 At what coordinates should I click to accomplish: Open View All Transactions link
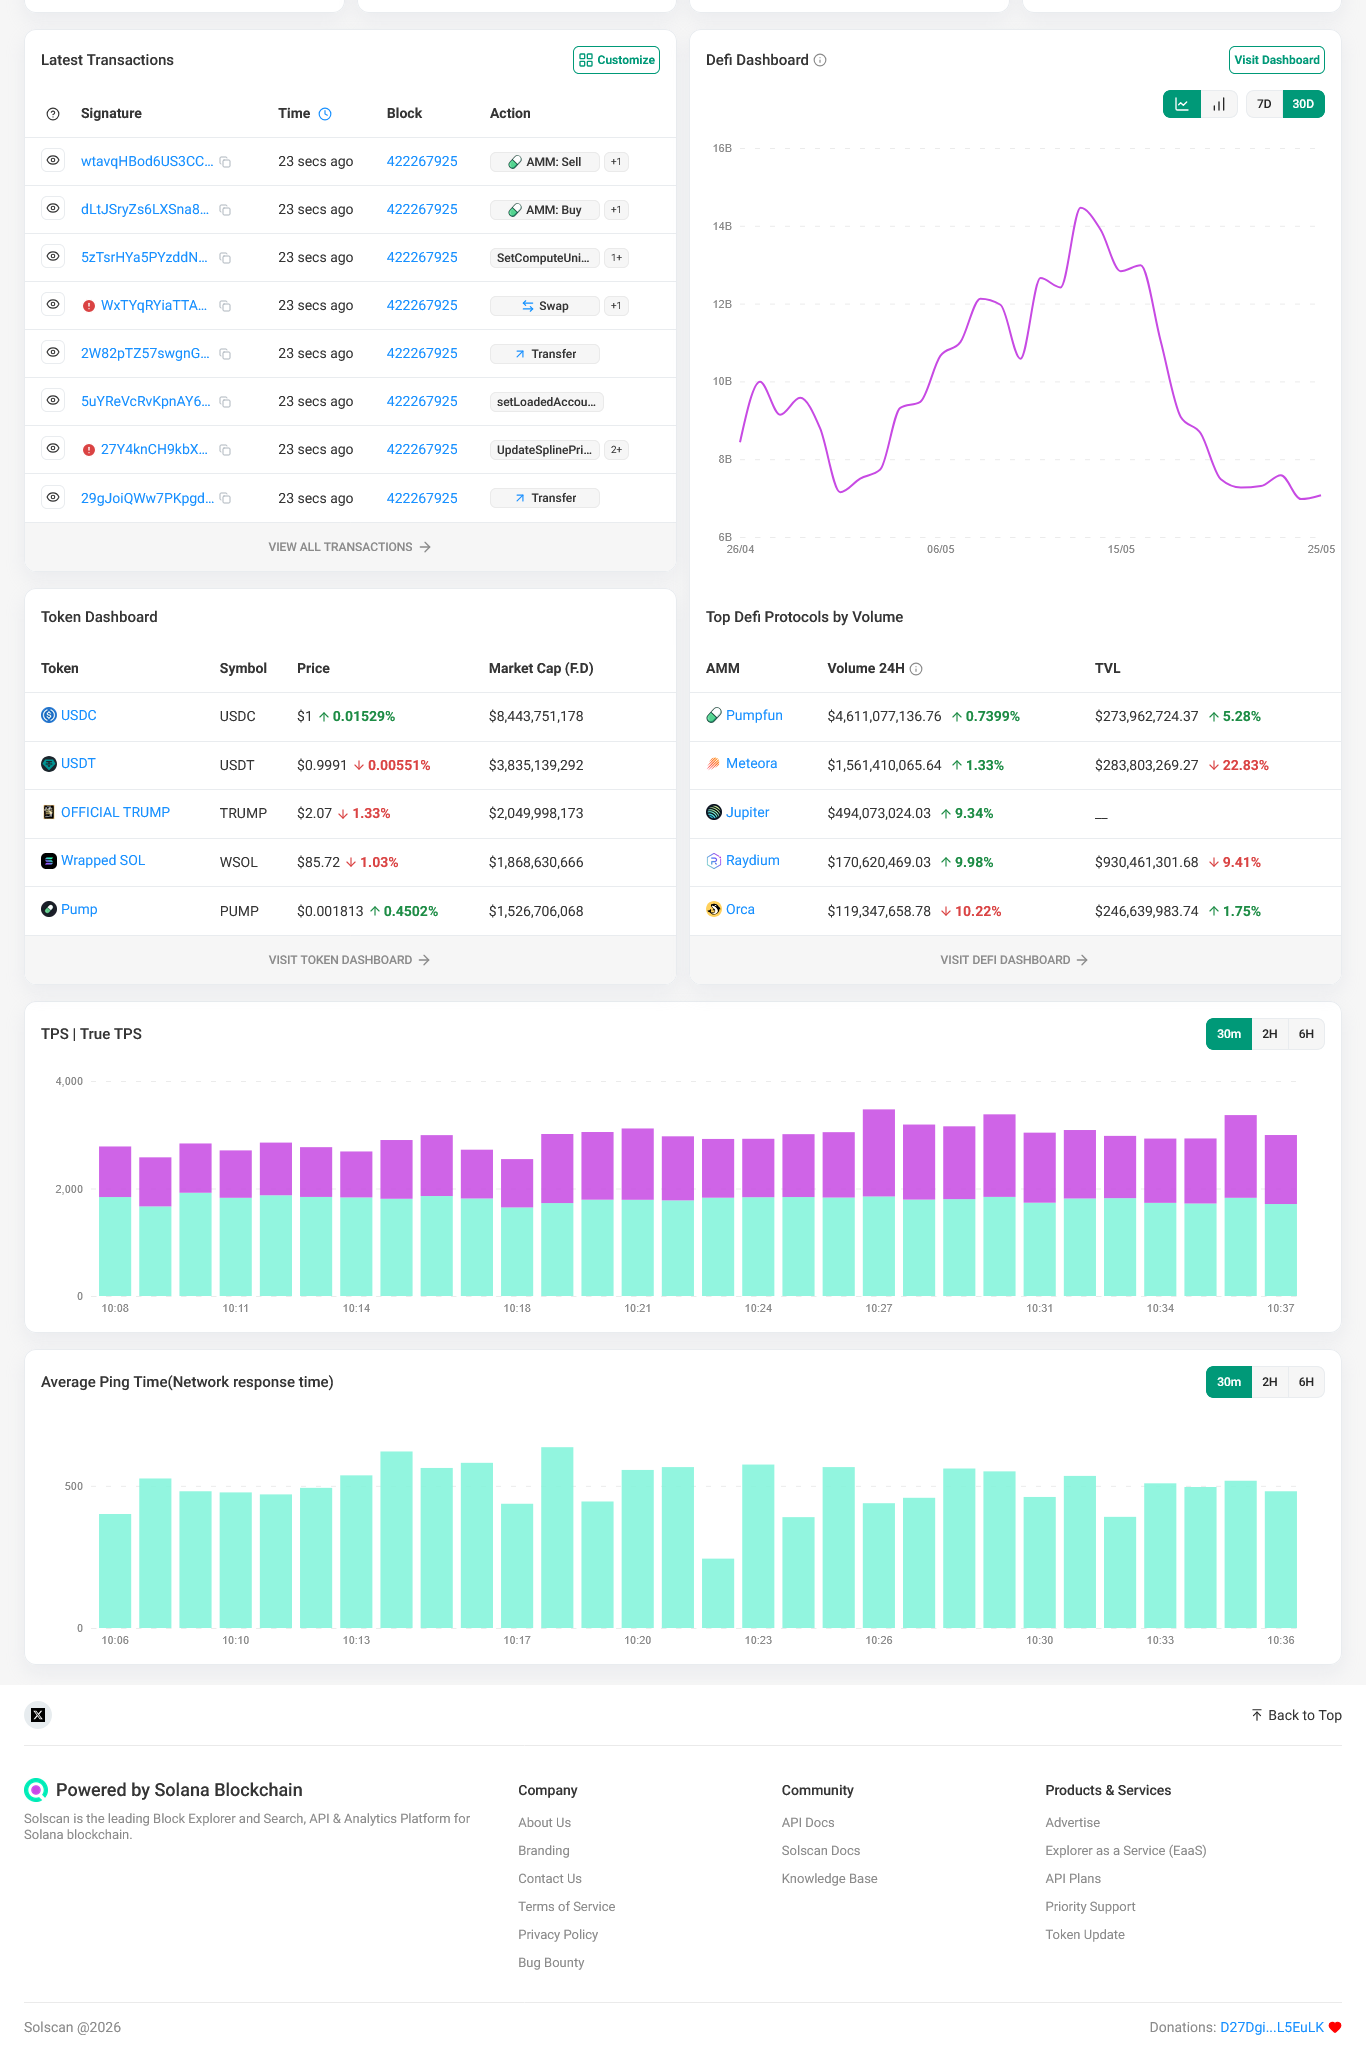(x=350, y=547)
